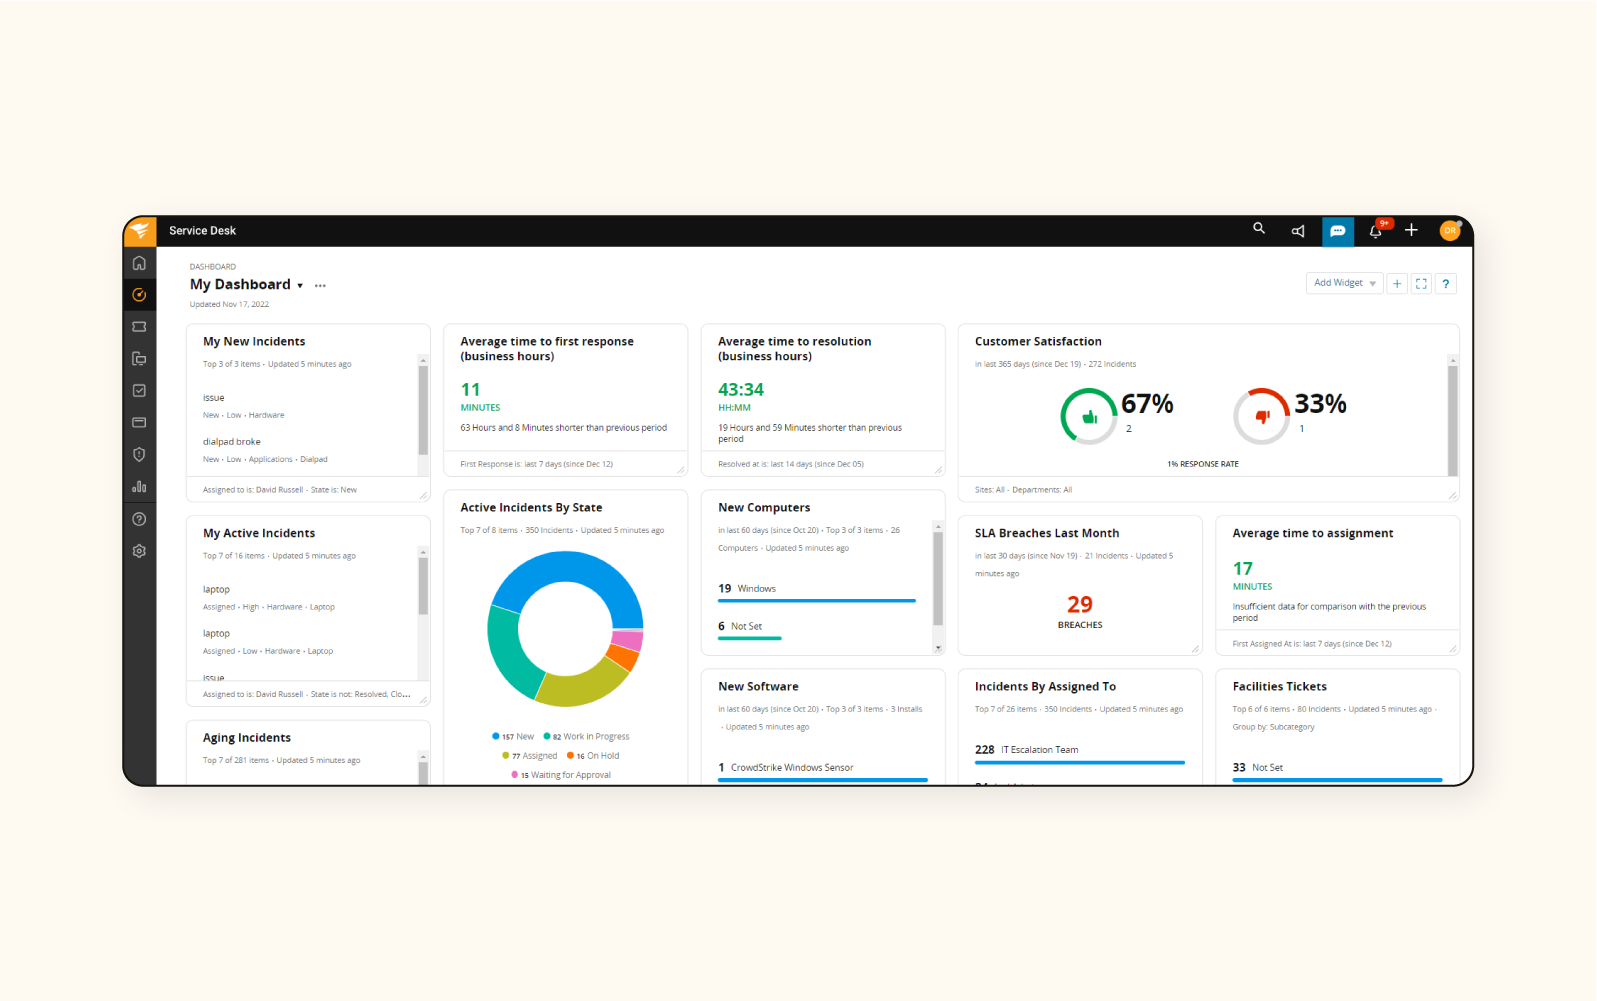The width and height of the screenshot is (1597, 1001).
Task: Open the Assets computer icon in the sidebar
Action: coord(139,359)
